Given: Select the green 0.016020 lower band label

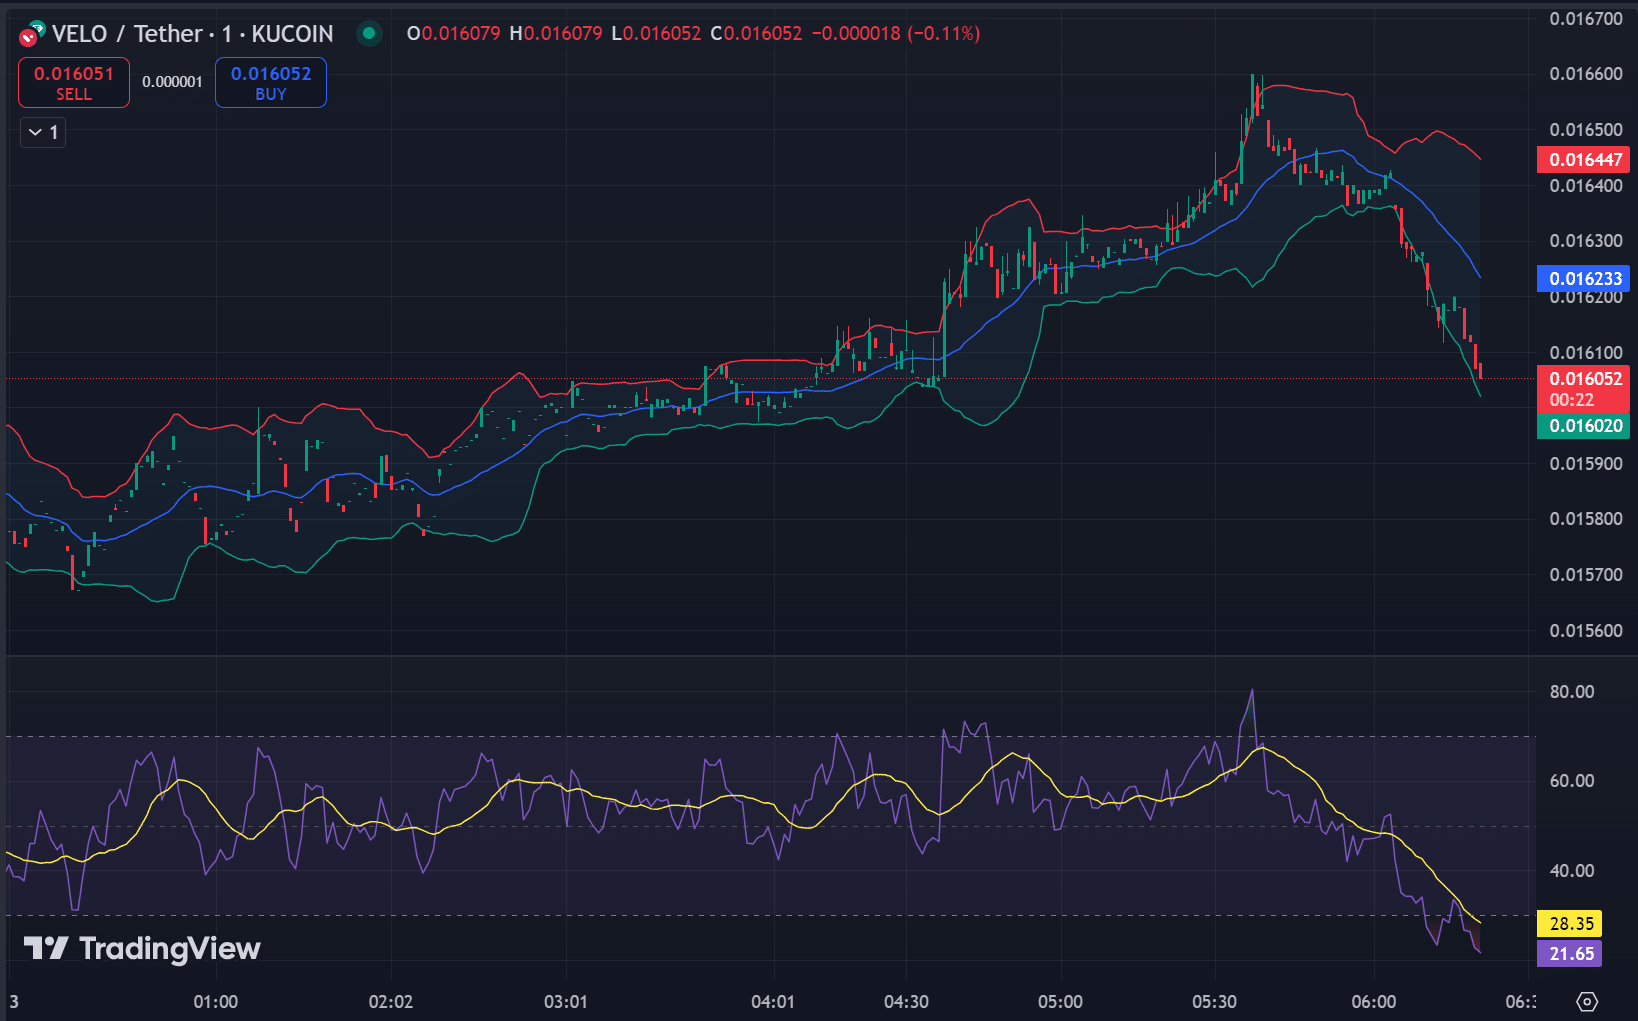Looking at the screenshot, I should tap(1584, 426).
